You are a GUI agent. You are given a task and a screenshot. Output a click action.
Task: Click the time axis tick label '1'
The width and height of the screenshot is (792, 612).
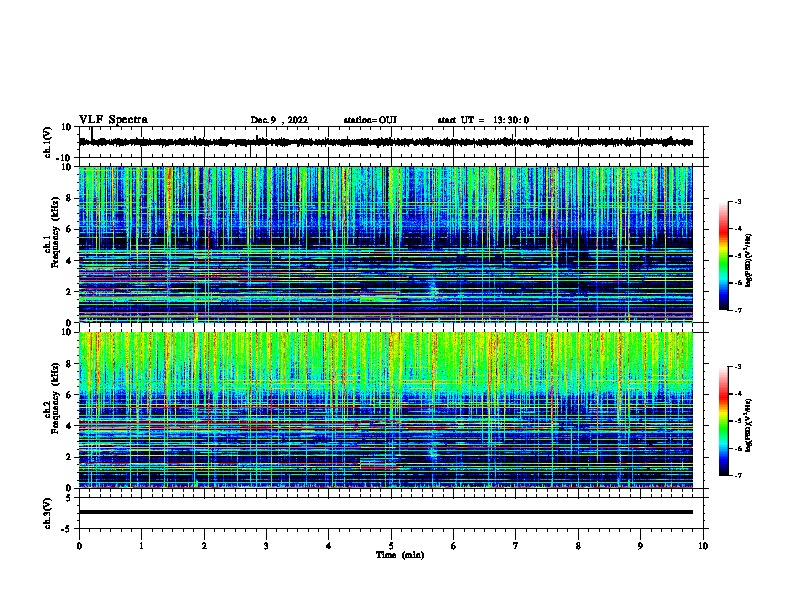141,546
